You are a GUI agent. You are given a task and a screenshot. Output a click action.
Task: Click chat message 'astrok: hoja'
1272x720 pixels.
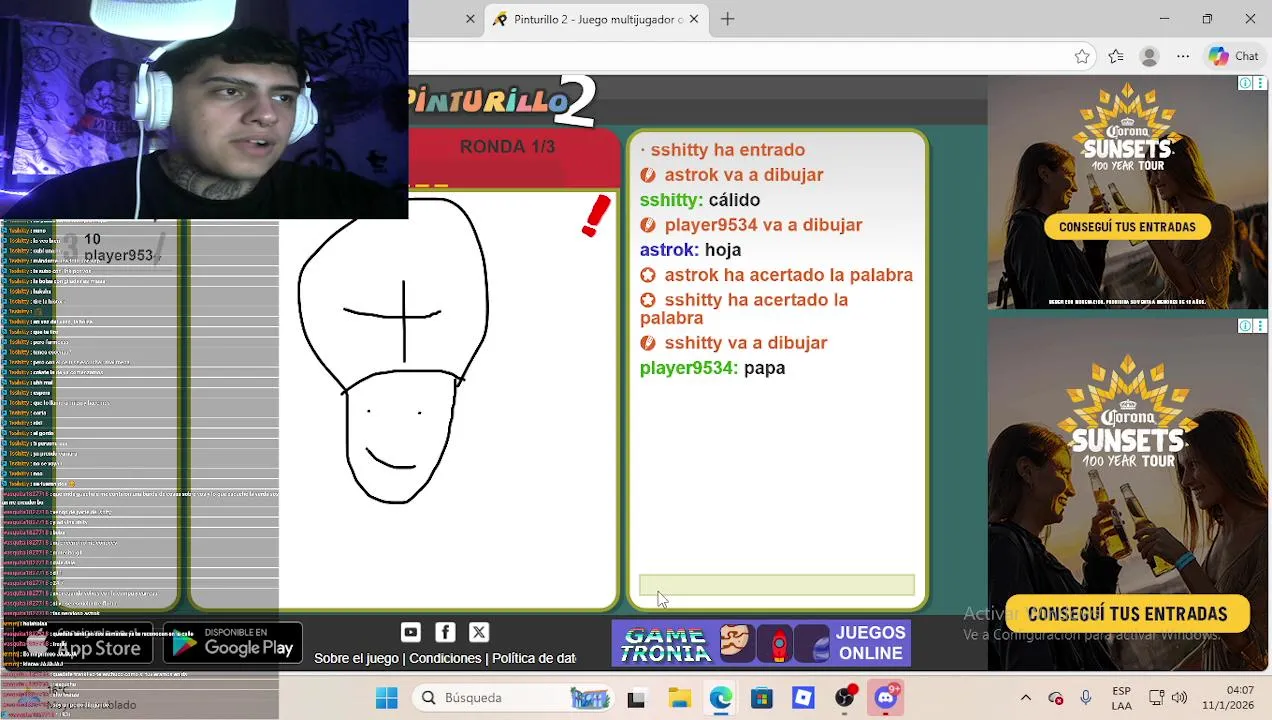coord(690,250)
